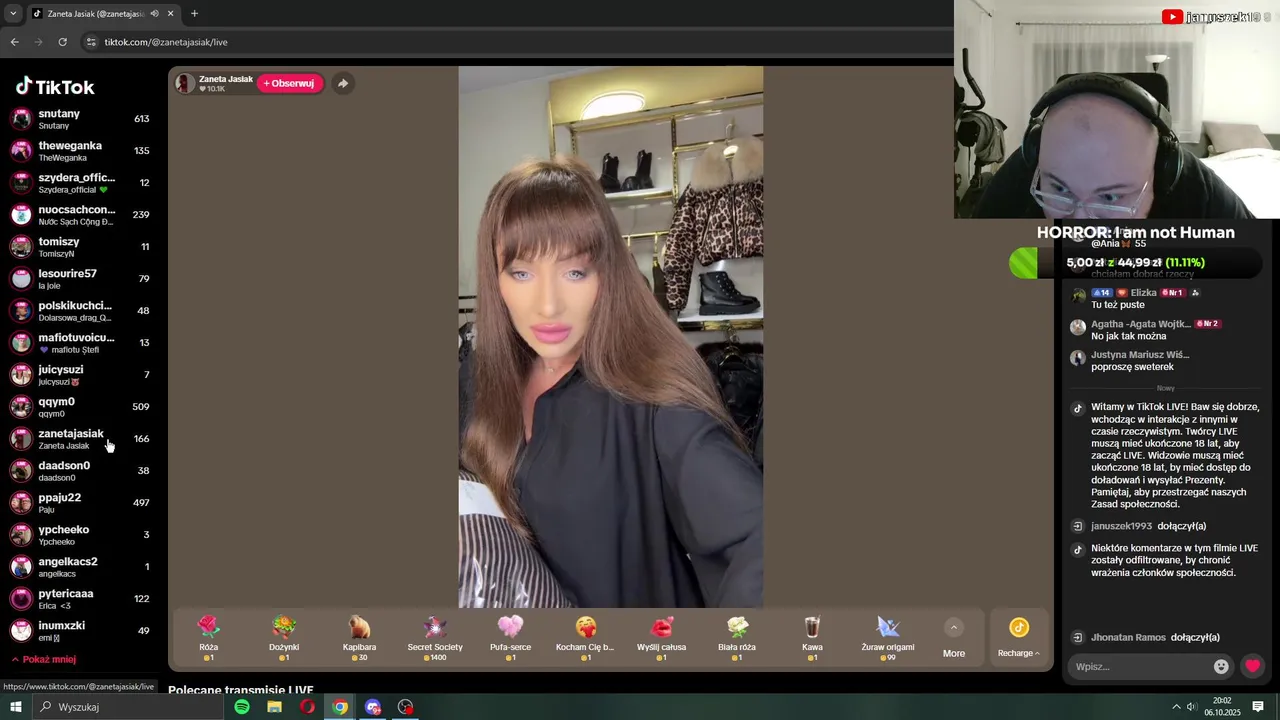Viewport: 1280px width, 720px height.
Task: Send the Dożynki gift
Action: click(284, 637)
